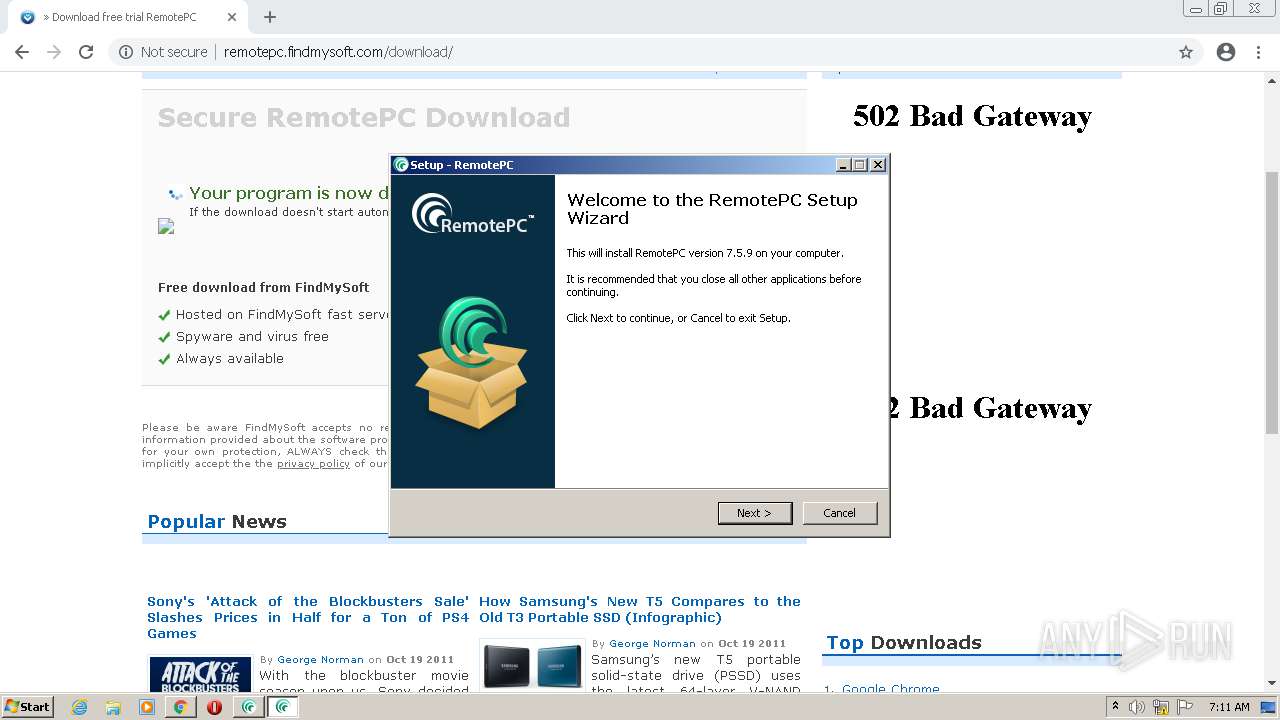Cancel the RemotePC setup wizard
This screenshot has width=1280, height=720.
pos(840,513)
